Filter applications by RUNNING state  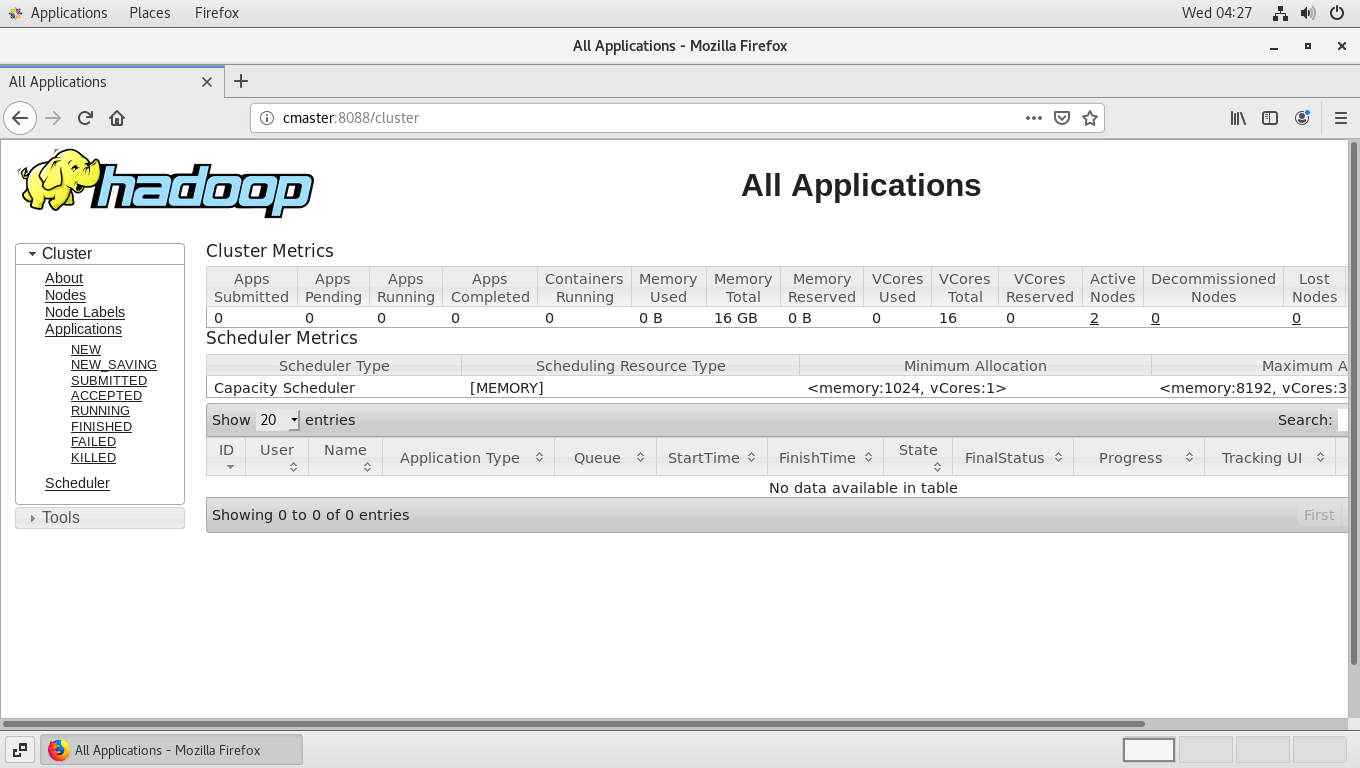[100, 411]
